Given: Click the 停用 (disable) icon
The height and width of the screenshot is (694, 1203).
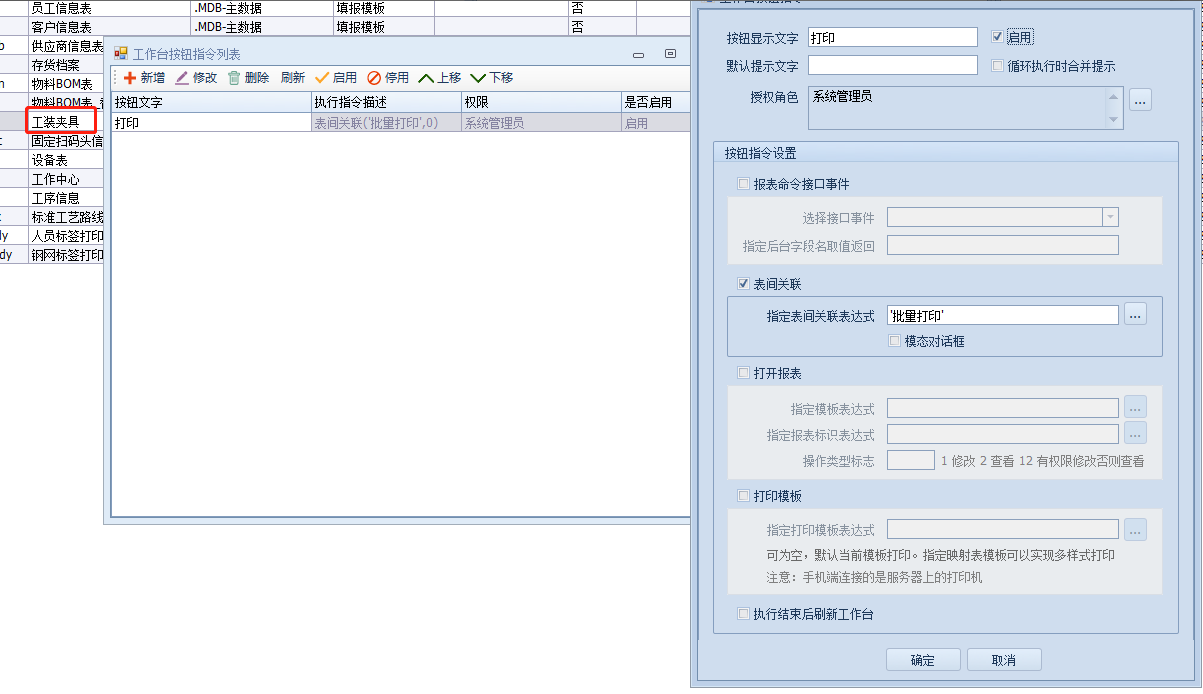Looking at the screenshot, I should coord(374,78).
